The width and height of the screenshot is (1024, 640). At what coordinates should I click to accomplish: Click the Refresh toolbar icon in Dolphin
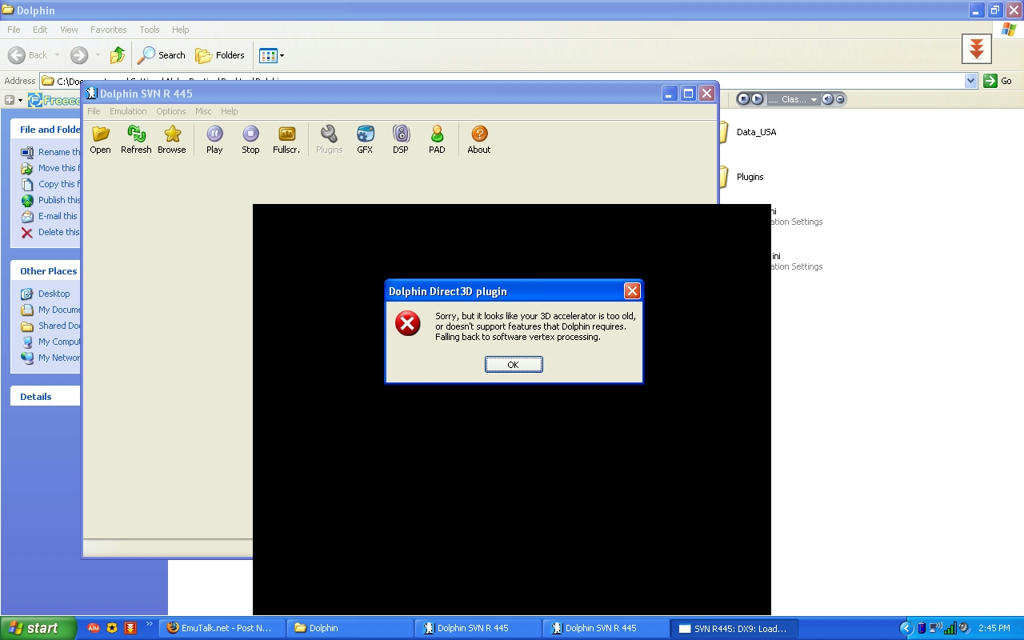[136, 140]
